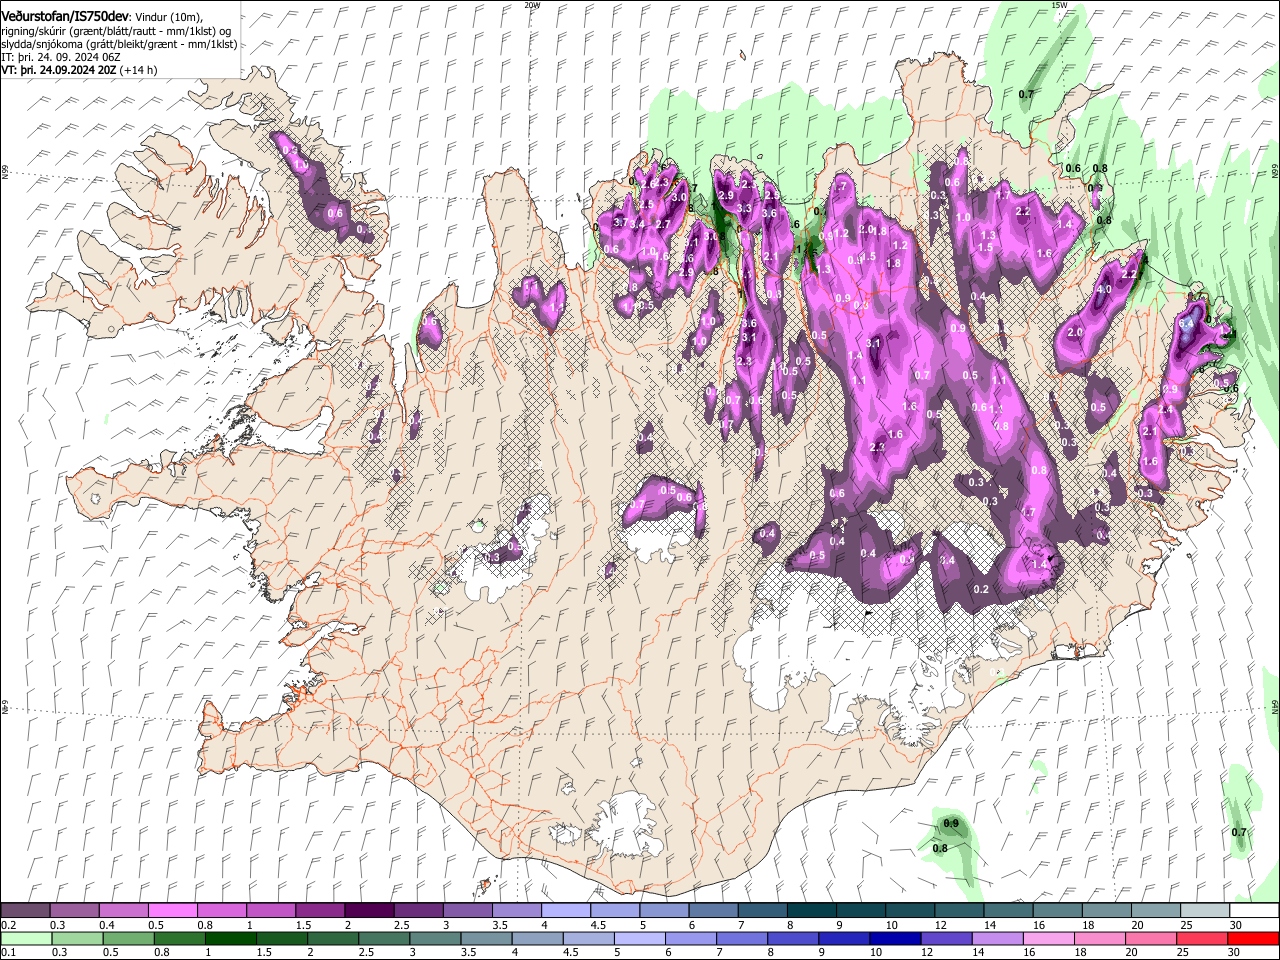Click the '(+14 h)' forecast offset text
The height and width of the screenshot is (960, 1280).
pyautogui.click(x=138, y=70)
